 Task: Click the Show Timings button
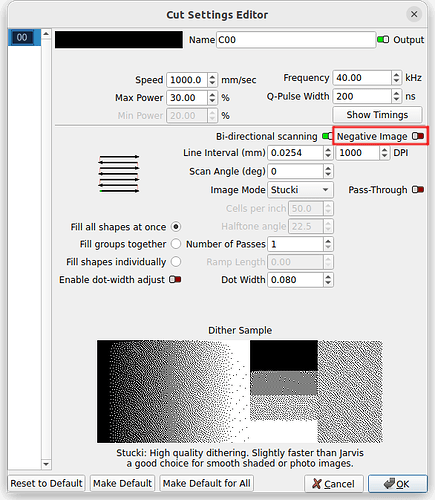click(377, 115)
